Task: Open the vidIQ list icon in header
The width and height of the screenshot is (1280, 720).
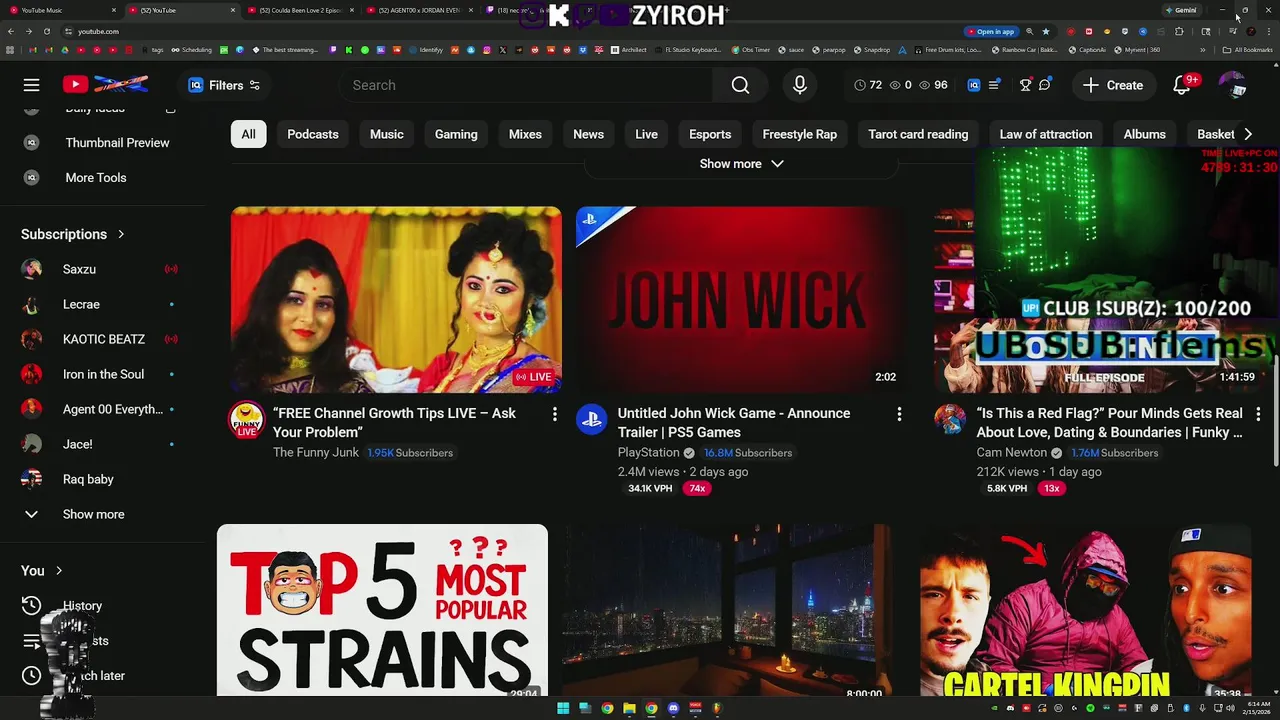Action: [x=994, y=85]
